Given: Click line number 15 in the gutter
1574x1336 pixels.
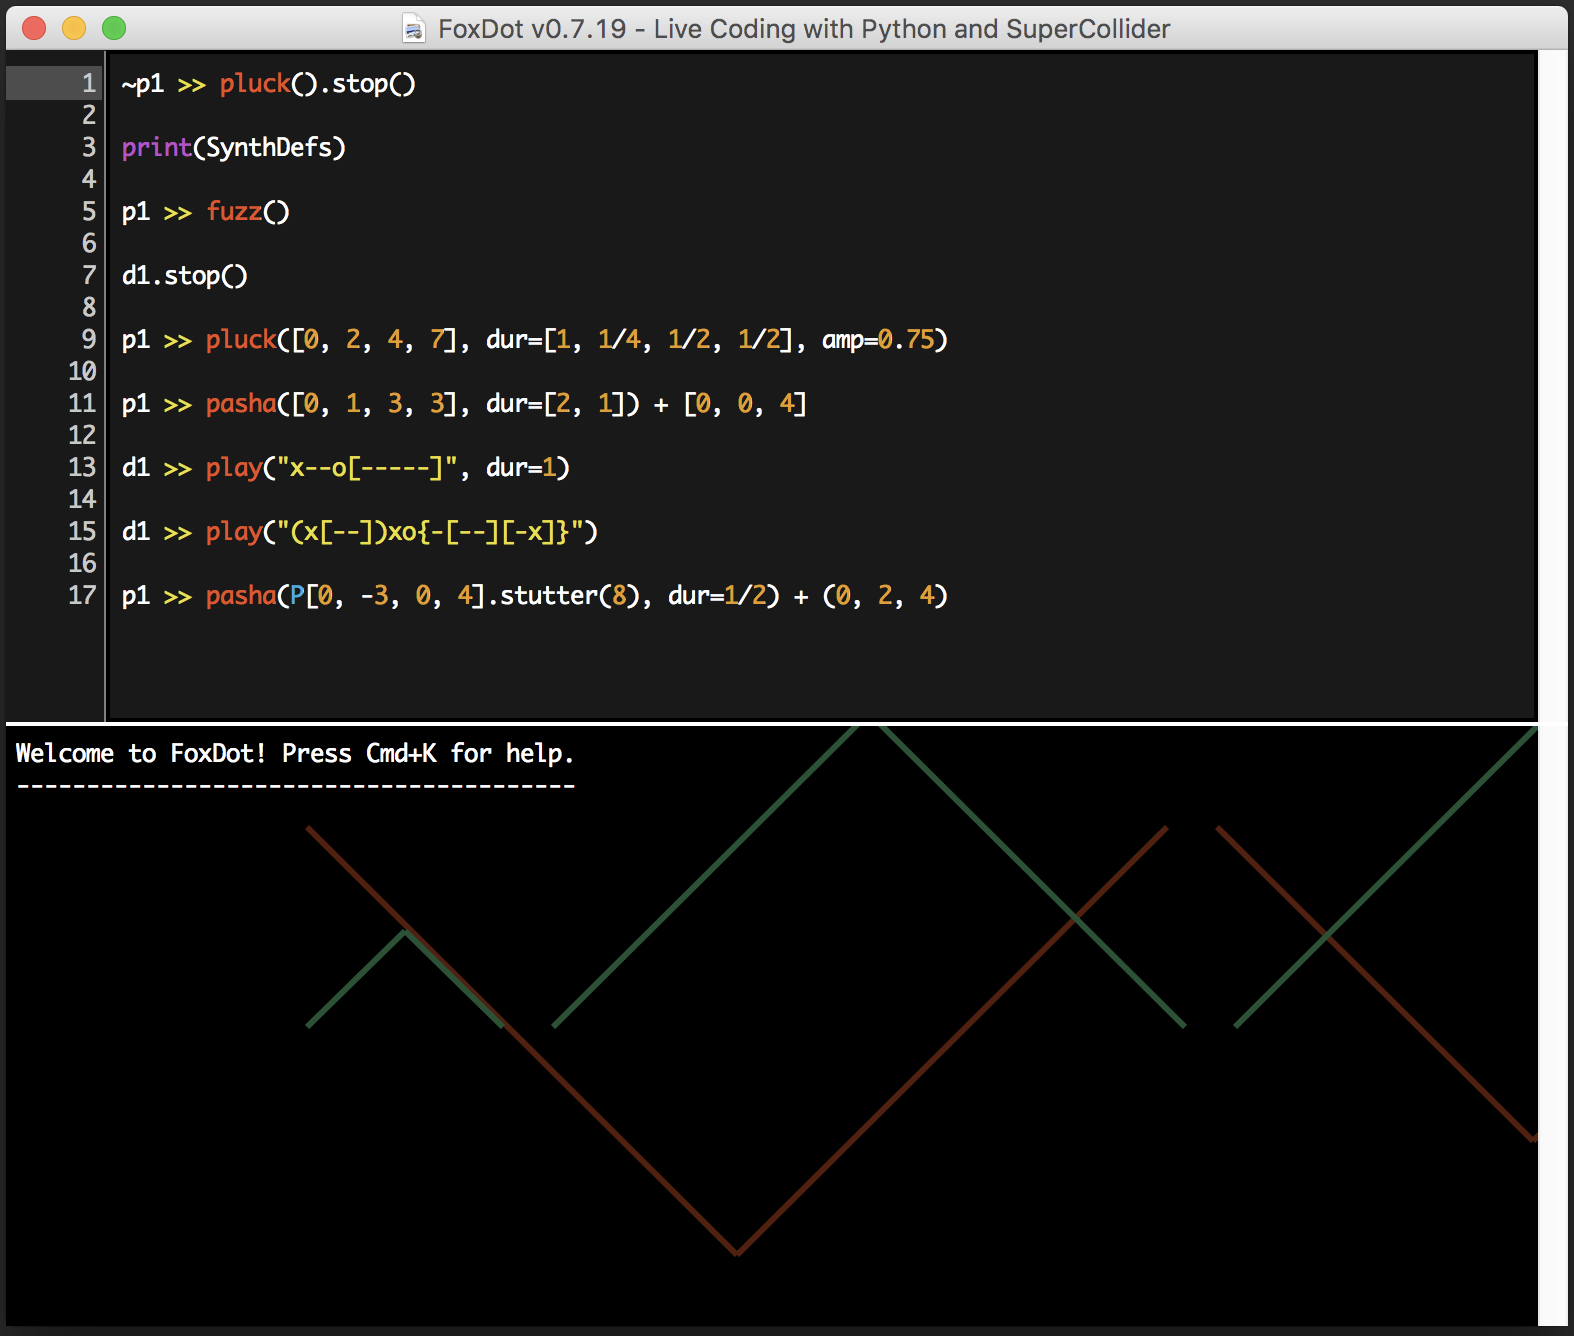Looking at the screenshot, I should click(x=82, y=532).
